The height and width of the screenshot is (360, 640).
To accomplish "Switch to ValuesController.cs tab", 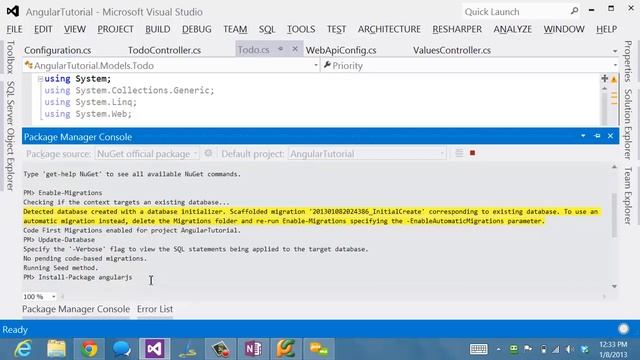I will [452, 50].
